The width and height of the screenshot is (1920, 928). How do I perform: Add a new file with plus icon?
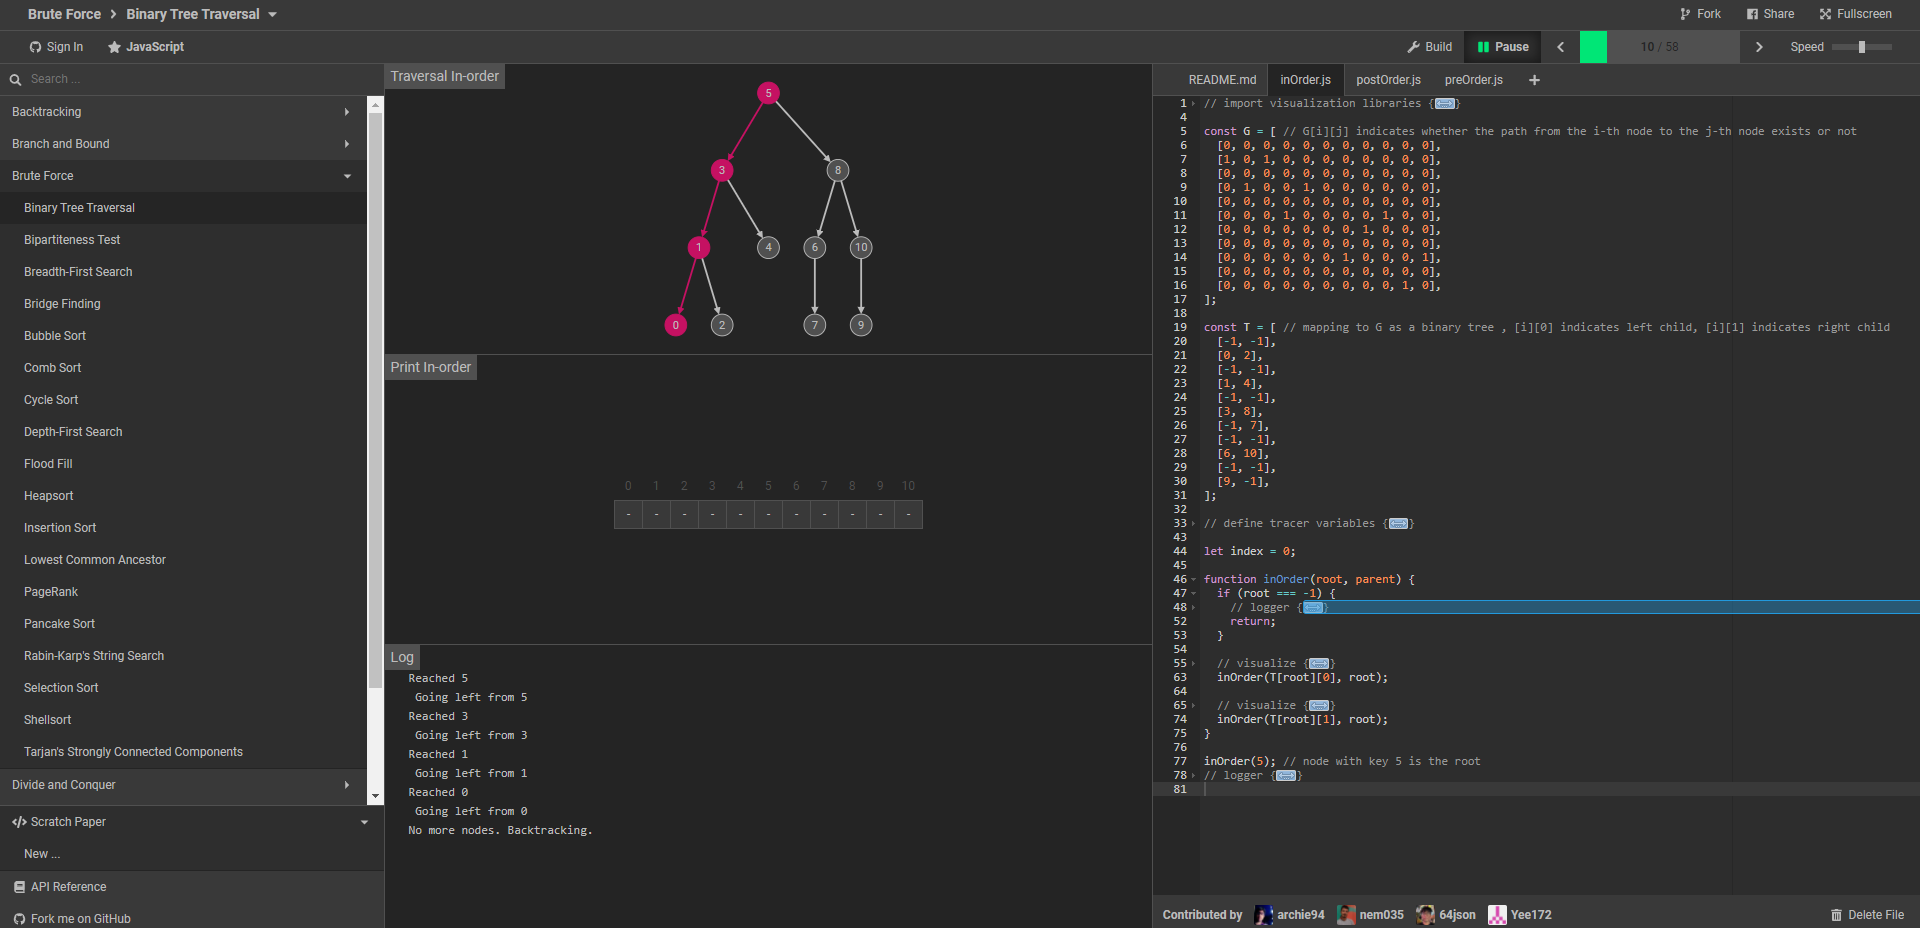[1534, 80]
